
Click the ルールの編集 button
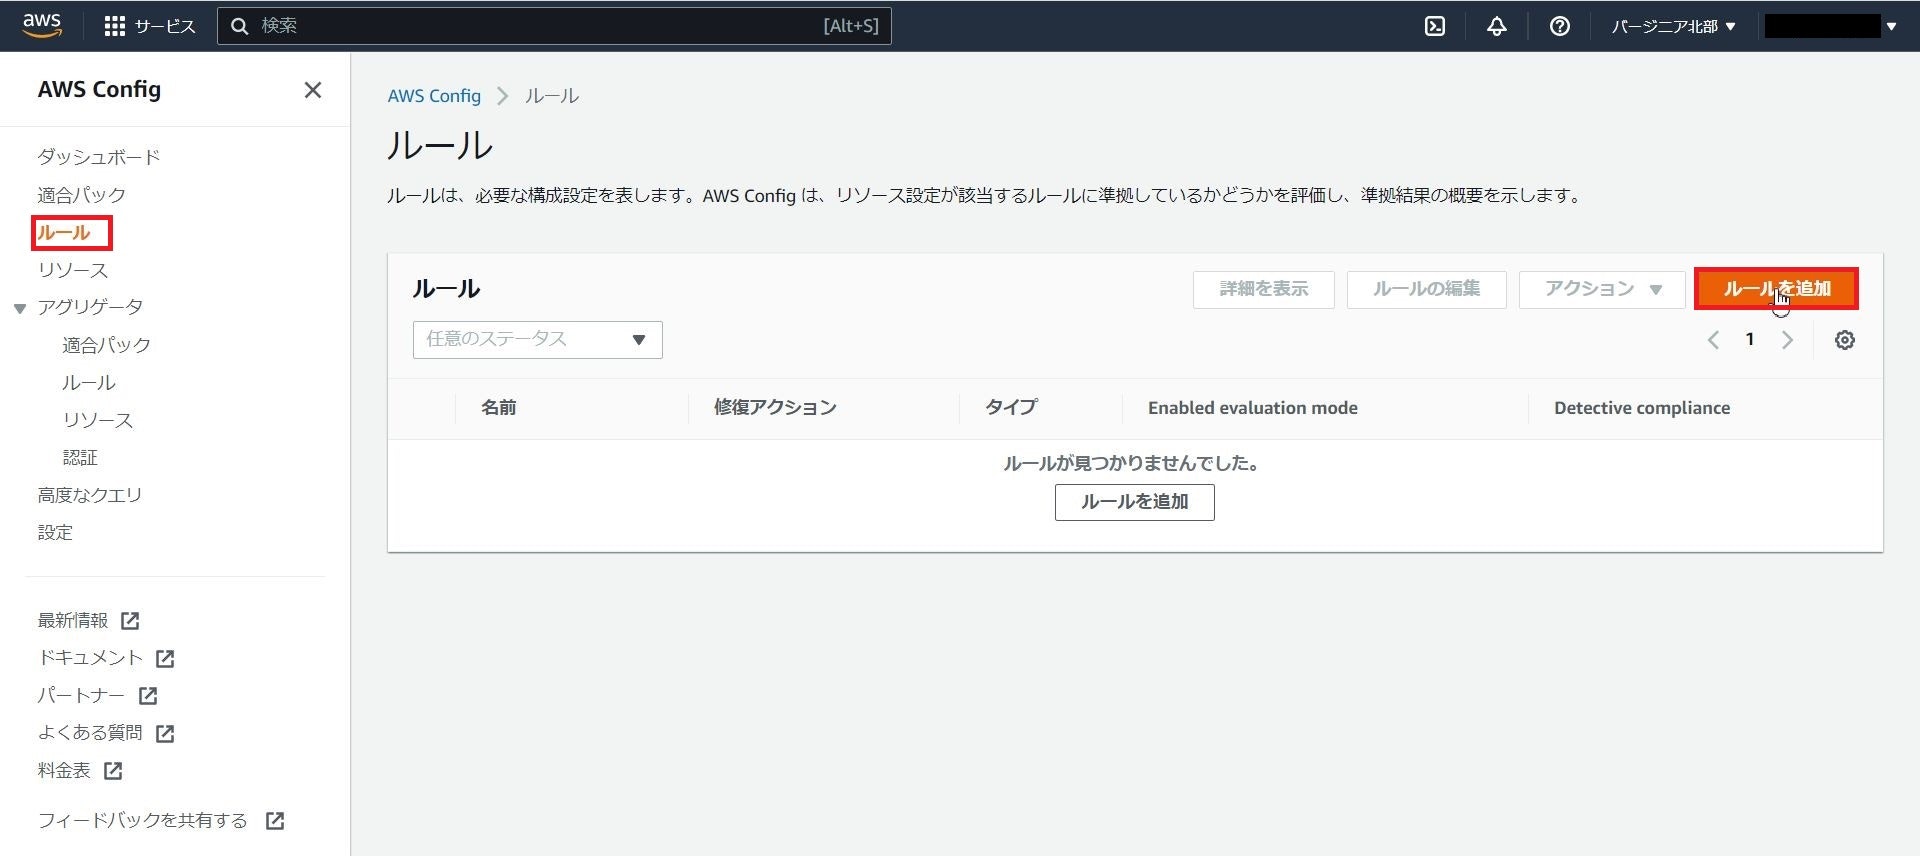pos(1426,289)
